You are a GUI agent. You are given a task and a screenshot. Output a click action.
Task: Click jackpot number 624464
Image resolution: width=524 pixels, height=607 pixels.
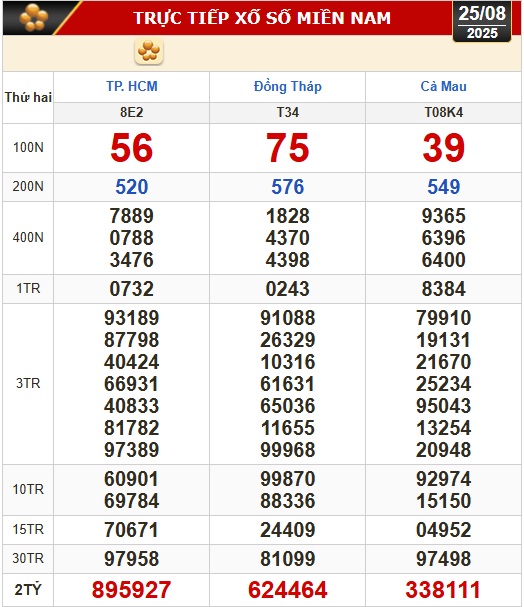click(x=288, y=590)
